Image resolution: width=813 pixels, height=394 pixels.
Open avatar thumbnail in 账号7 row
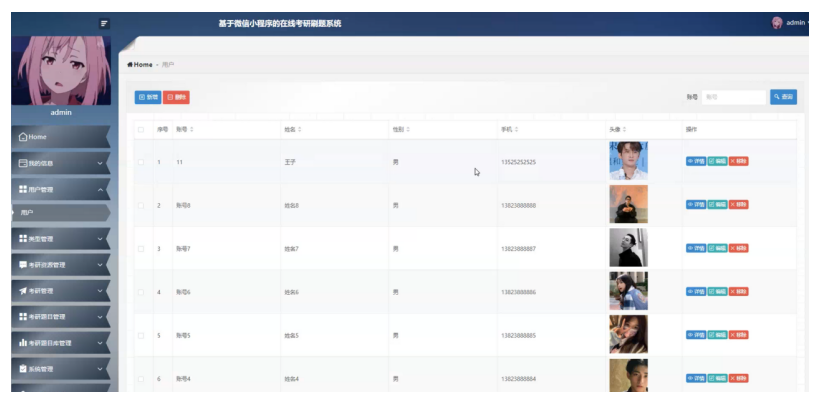[628, 248]
